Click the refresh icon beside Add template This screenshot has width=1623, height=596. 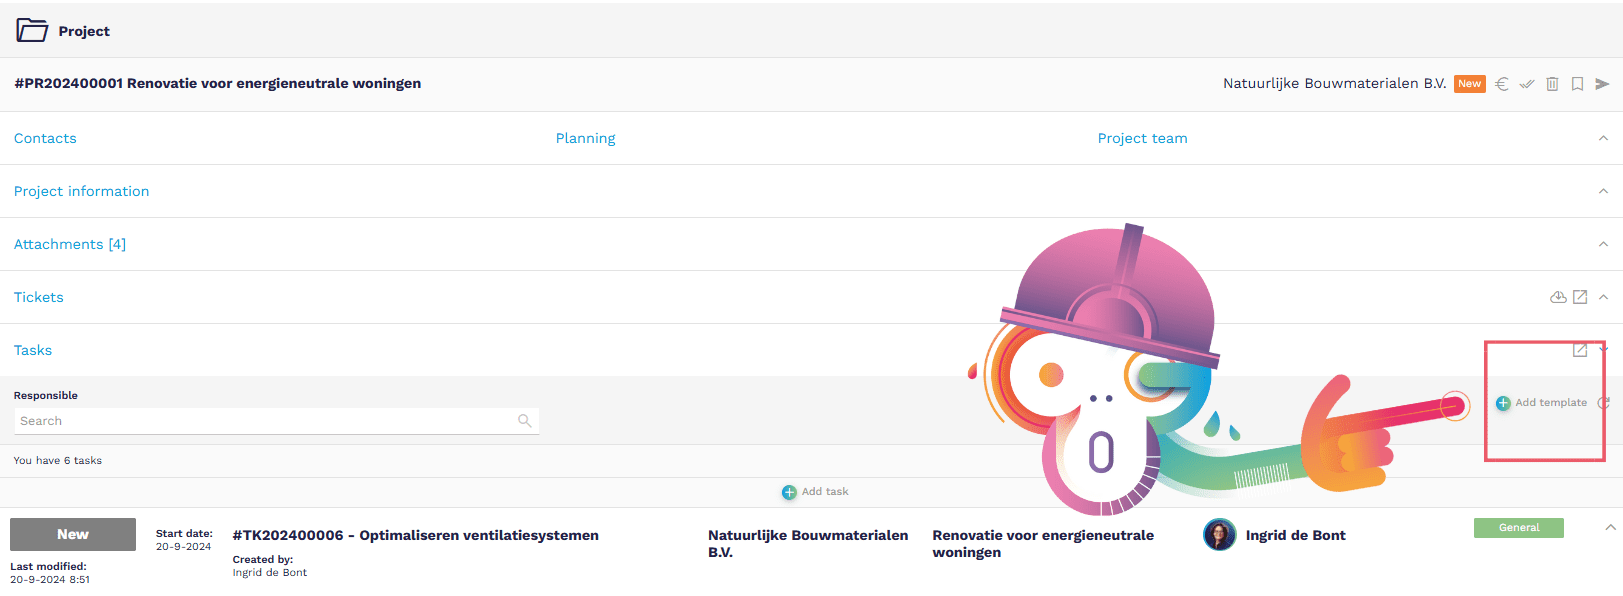click(1603, 403)
